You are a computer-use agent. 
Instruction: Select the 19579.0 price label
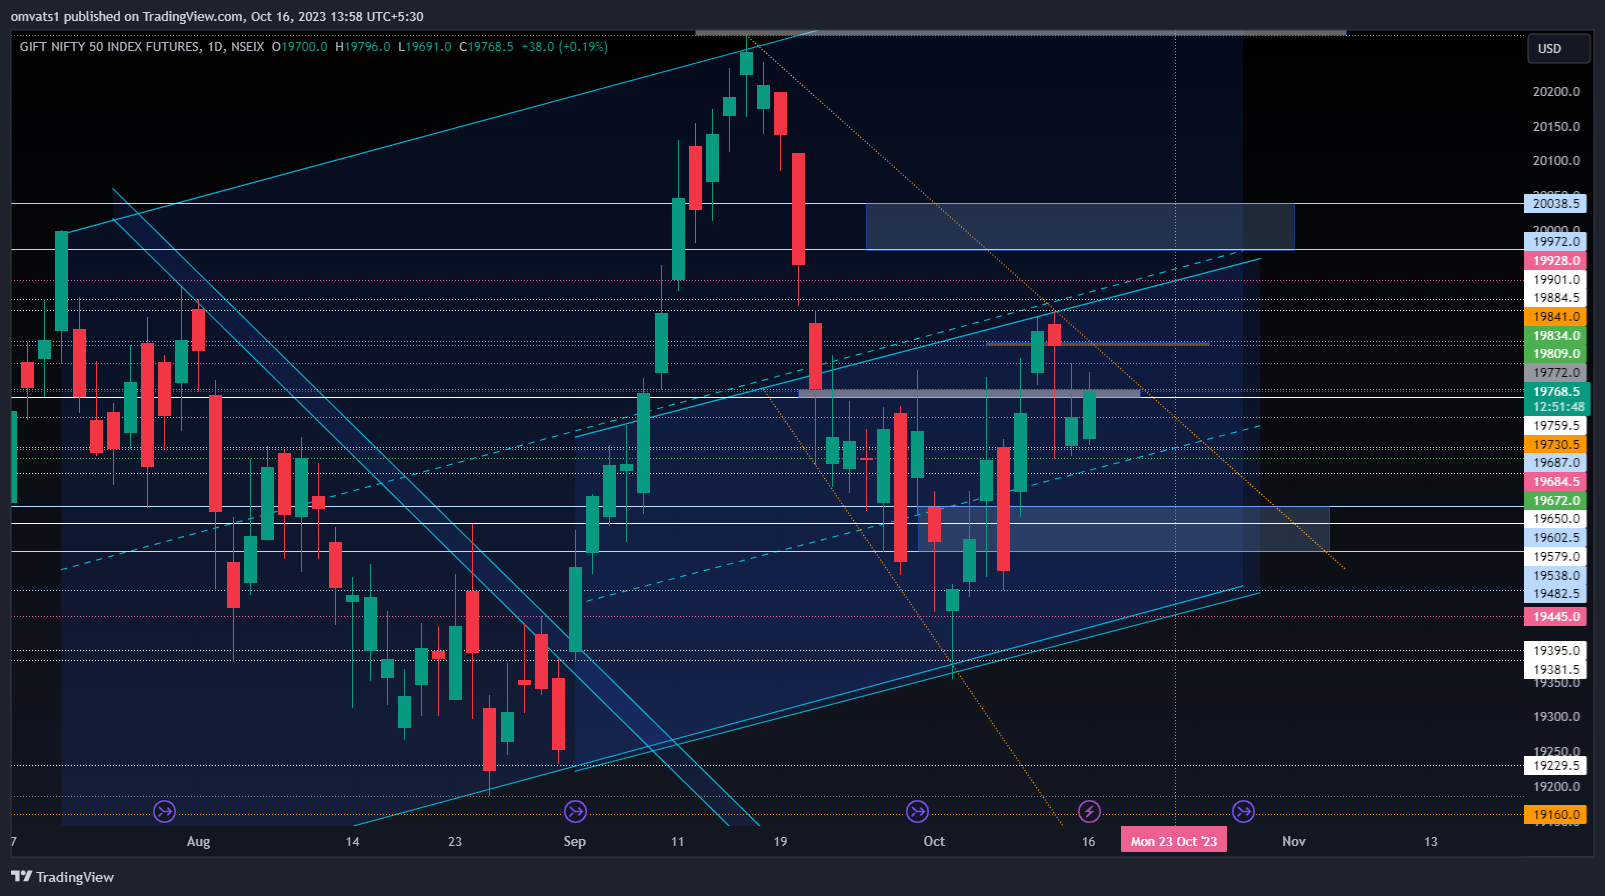pyautogui.click(x=1556, y=557)
